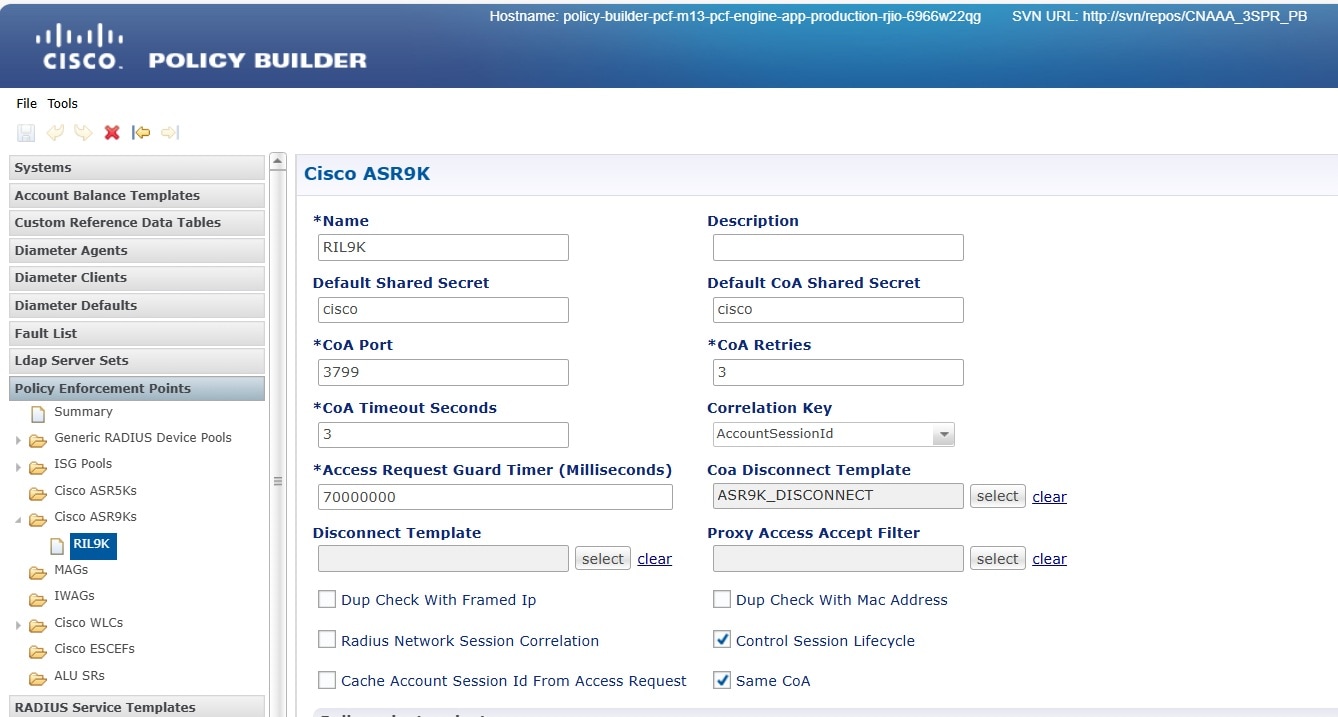Expand the ISG Pools tree node
This screenshot has width=1338, height=717.
[18, 466]
